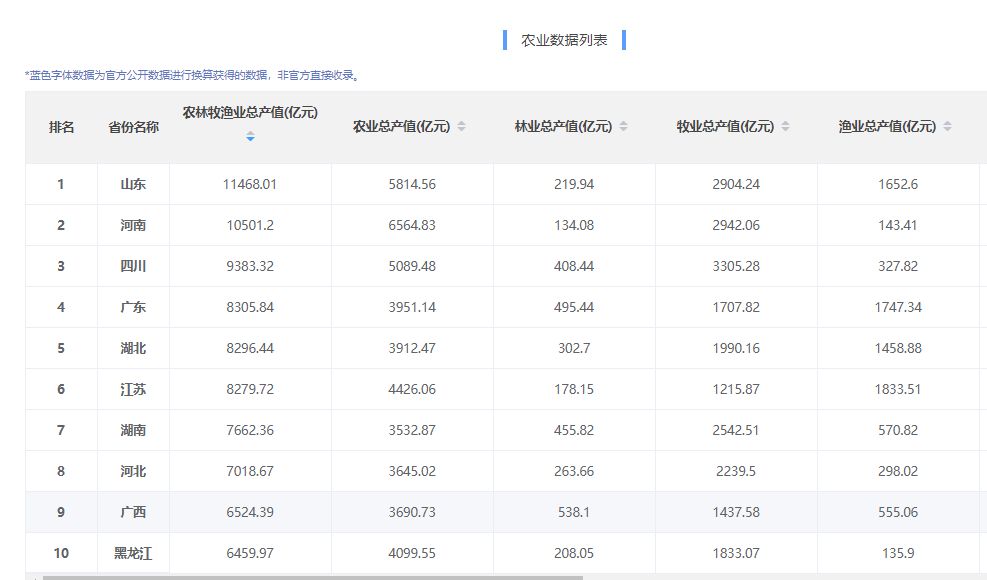Select province 河南

[133, 225]
